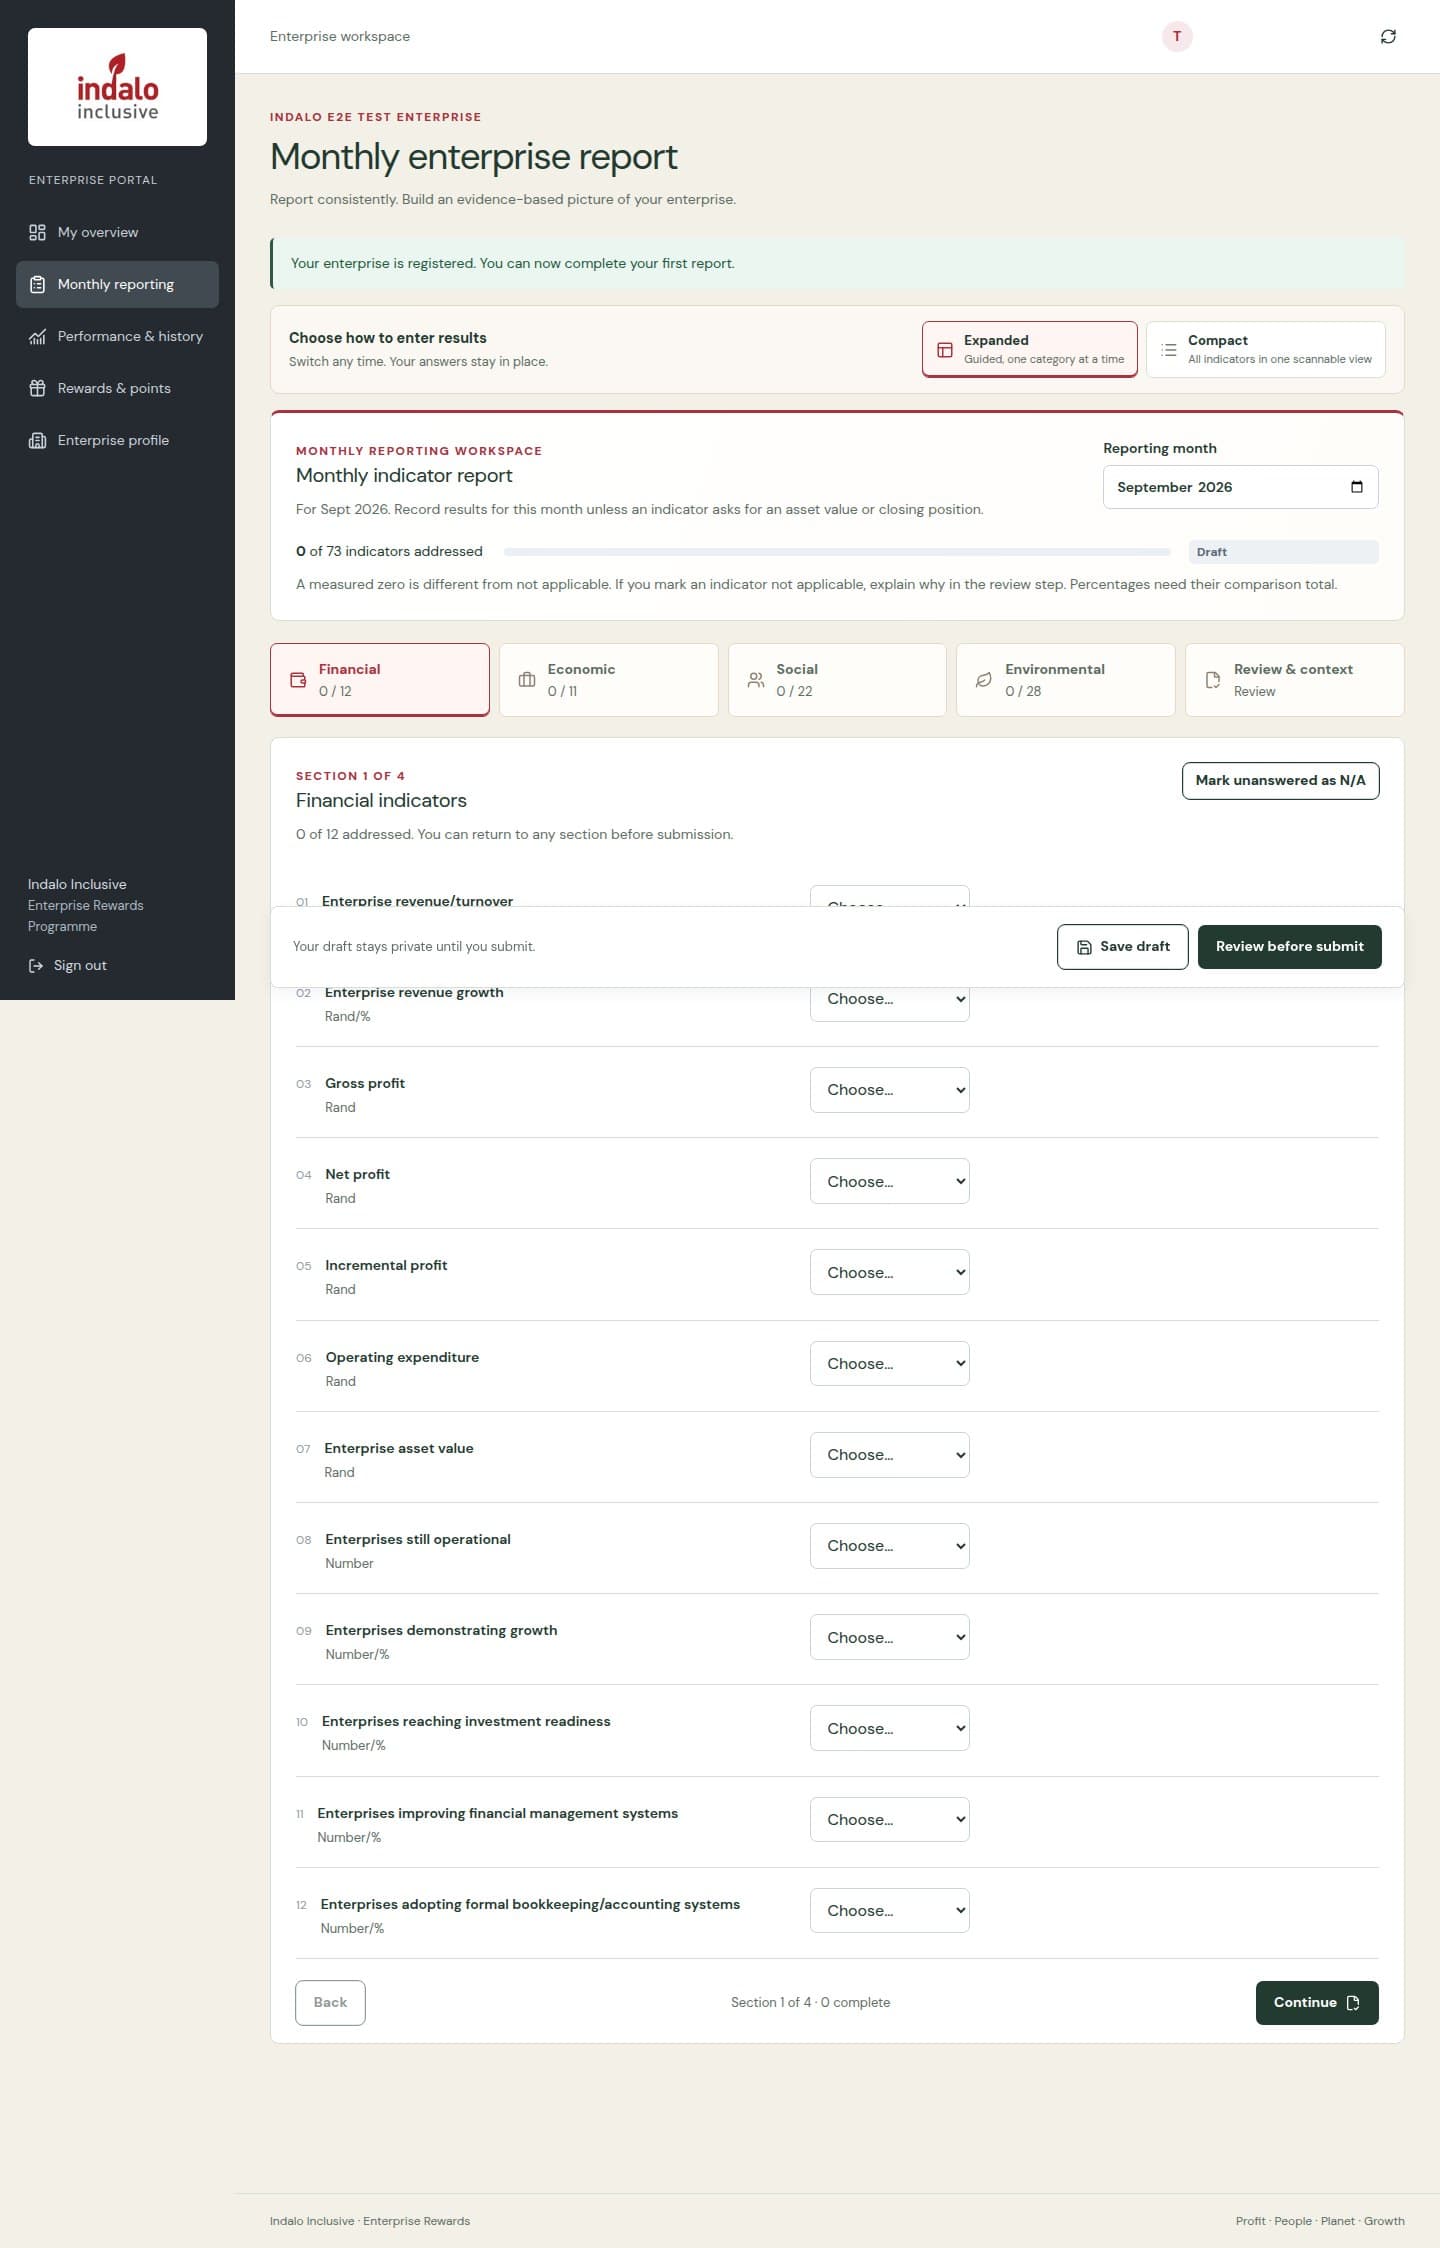Click the Reporting month September 2026 field
The image size is (1440, 2248).
point(1240,487)
